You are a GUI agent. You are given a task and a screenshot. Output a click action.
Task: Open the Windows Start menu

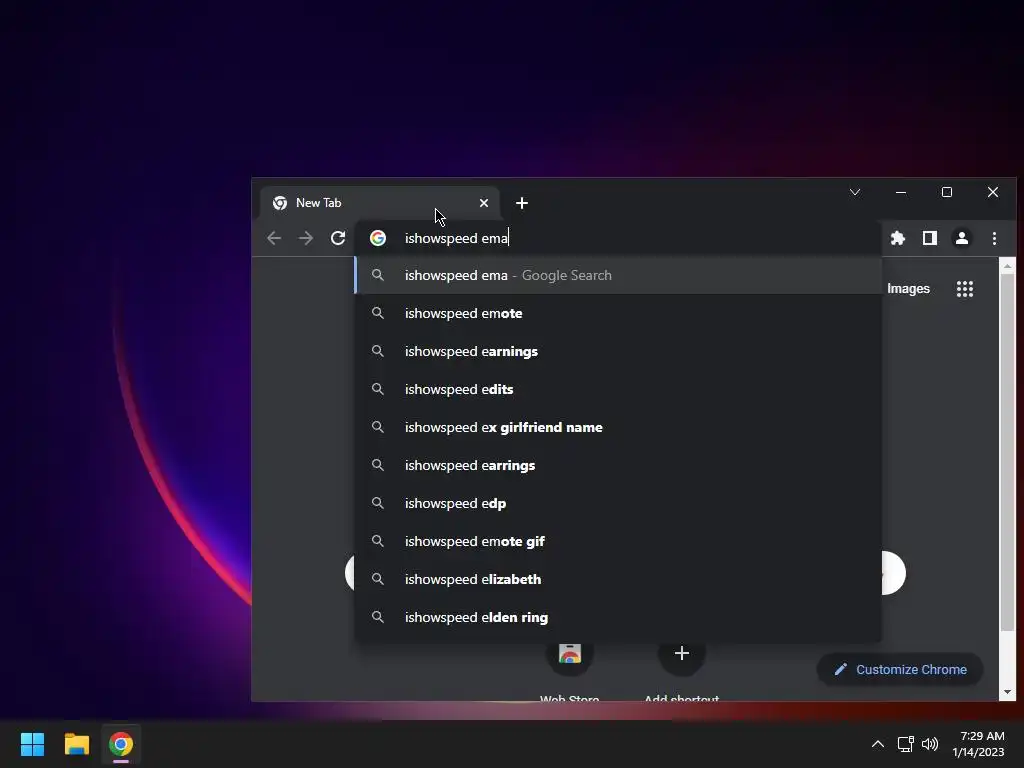click(32, 744)
